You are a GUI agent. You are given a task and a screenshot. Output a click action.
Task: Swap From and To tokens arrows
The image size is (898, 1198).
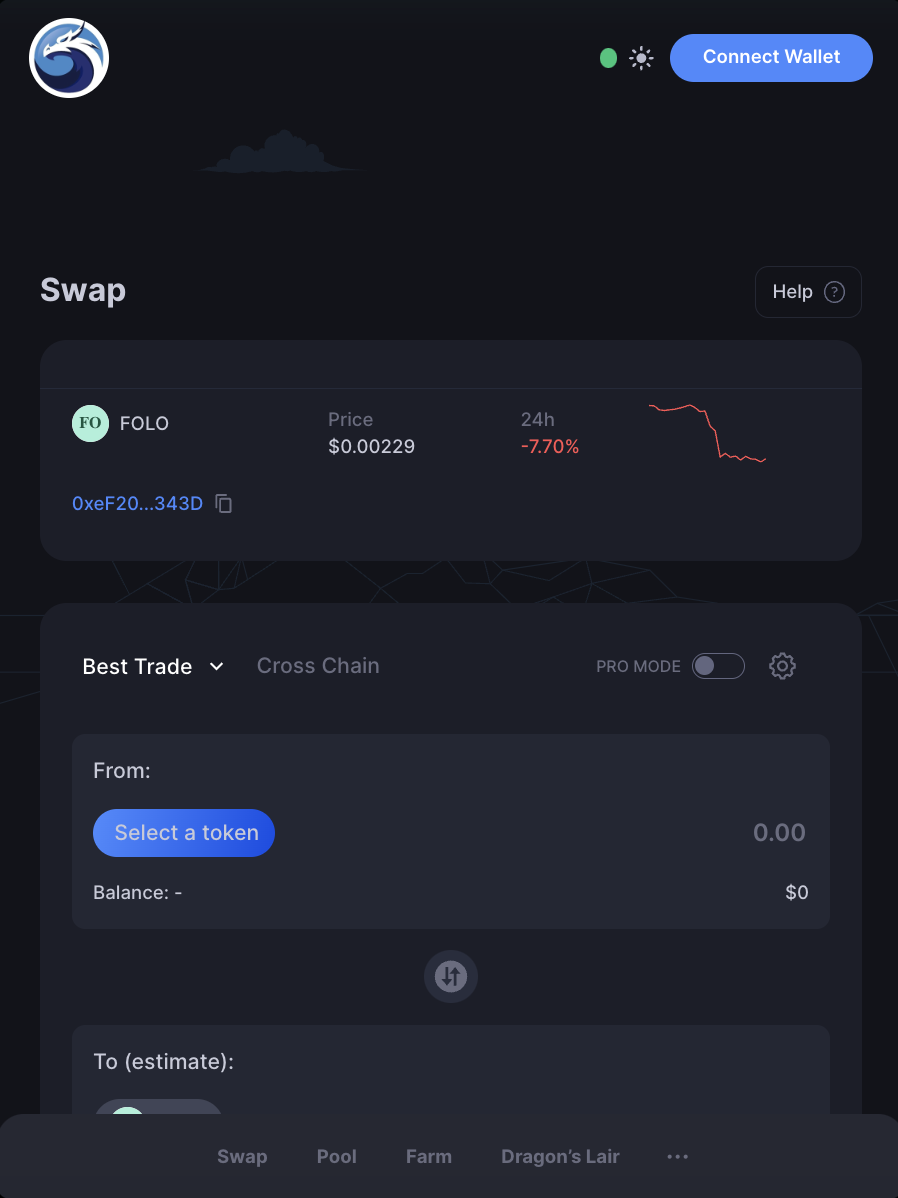tap(451, 976)
